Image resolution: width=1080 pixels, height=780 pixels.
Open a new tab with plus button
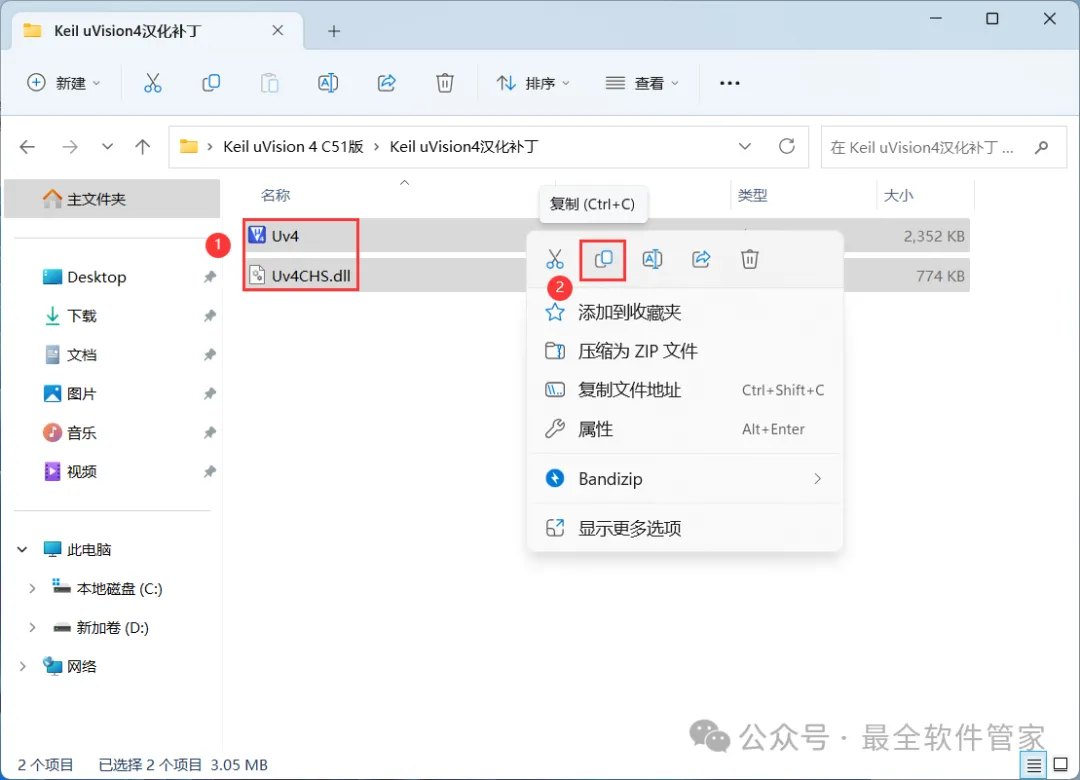(x=334, y=31)
